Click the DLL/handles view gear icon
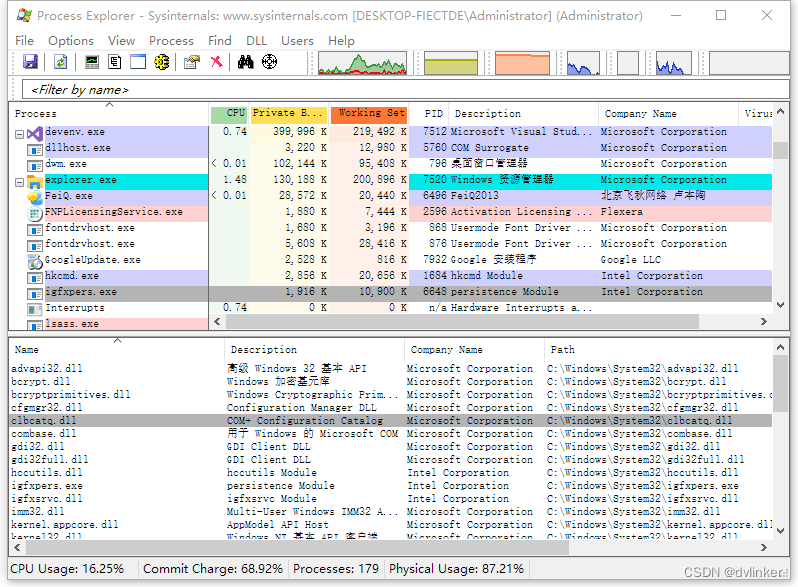This screenshot has width=798, height=587. [x=162, y=62]
